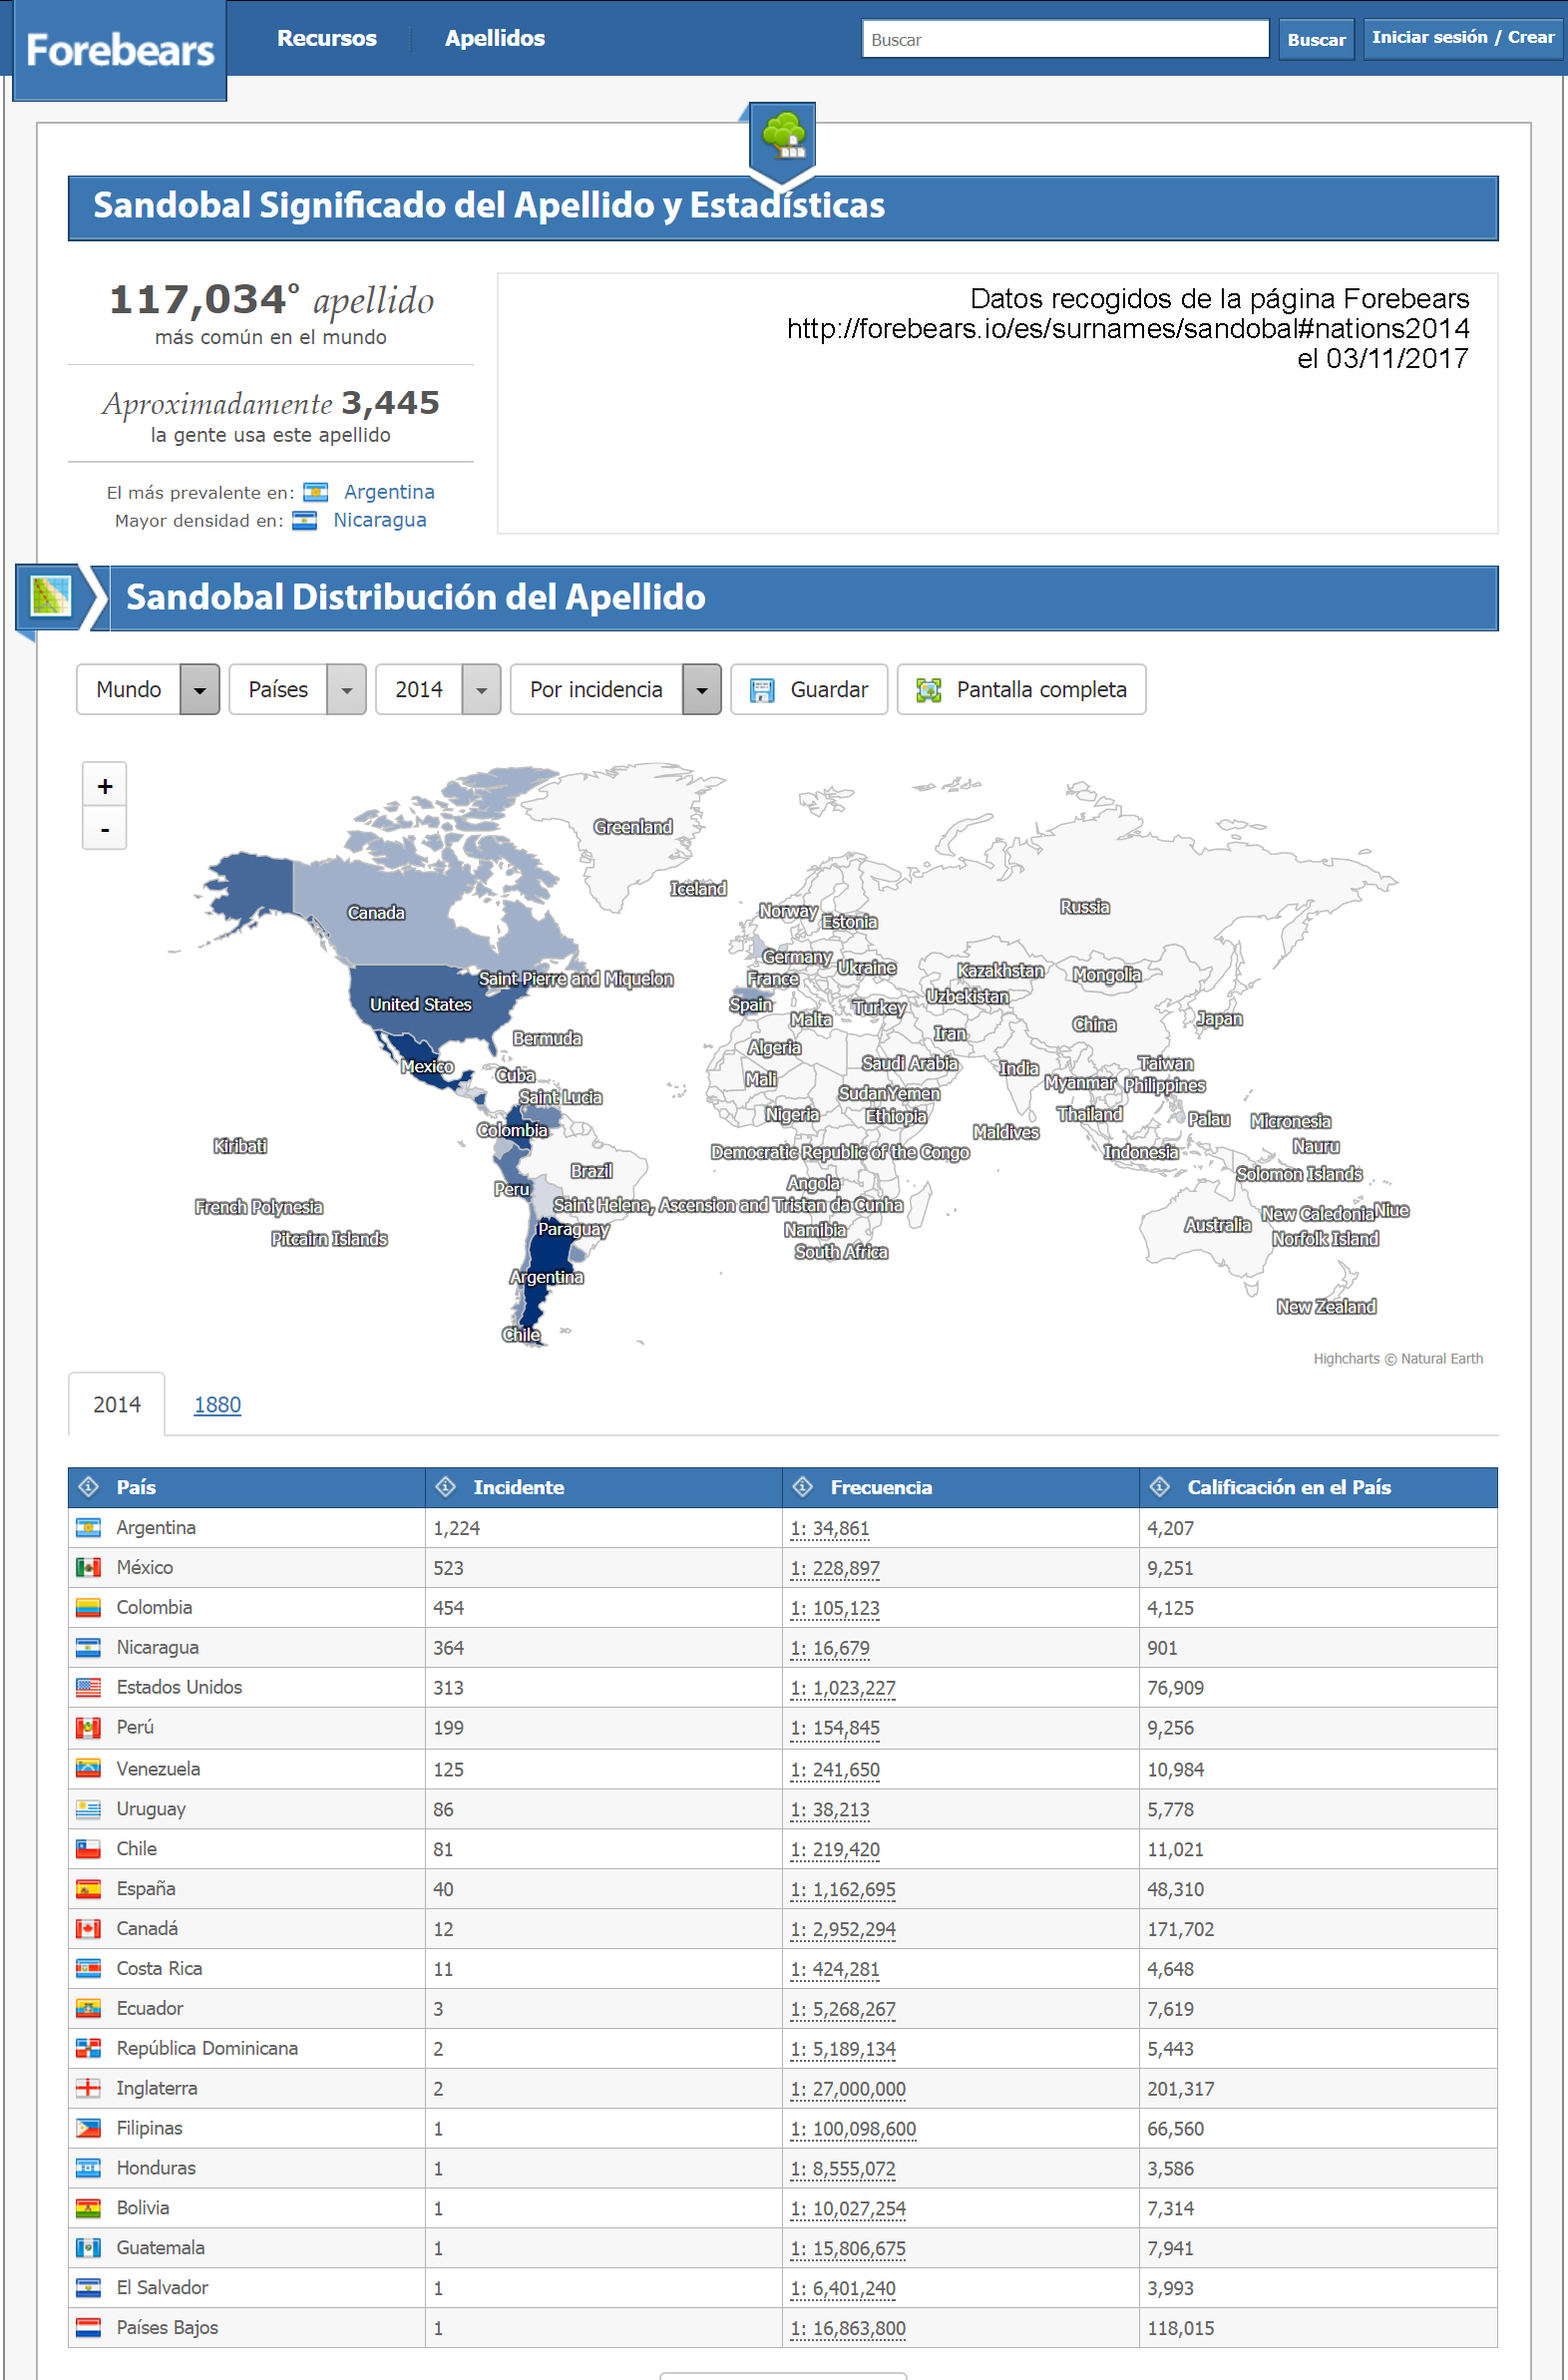
Task: Click the Honduras row name
Action: click(156, 2168)
